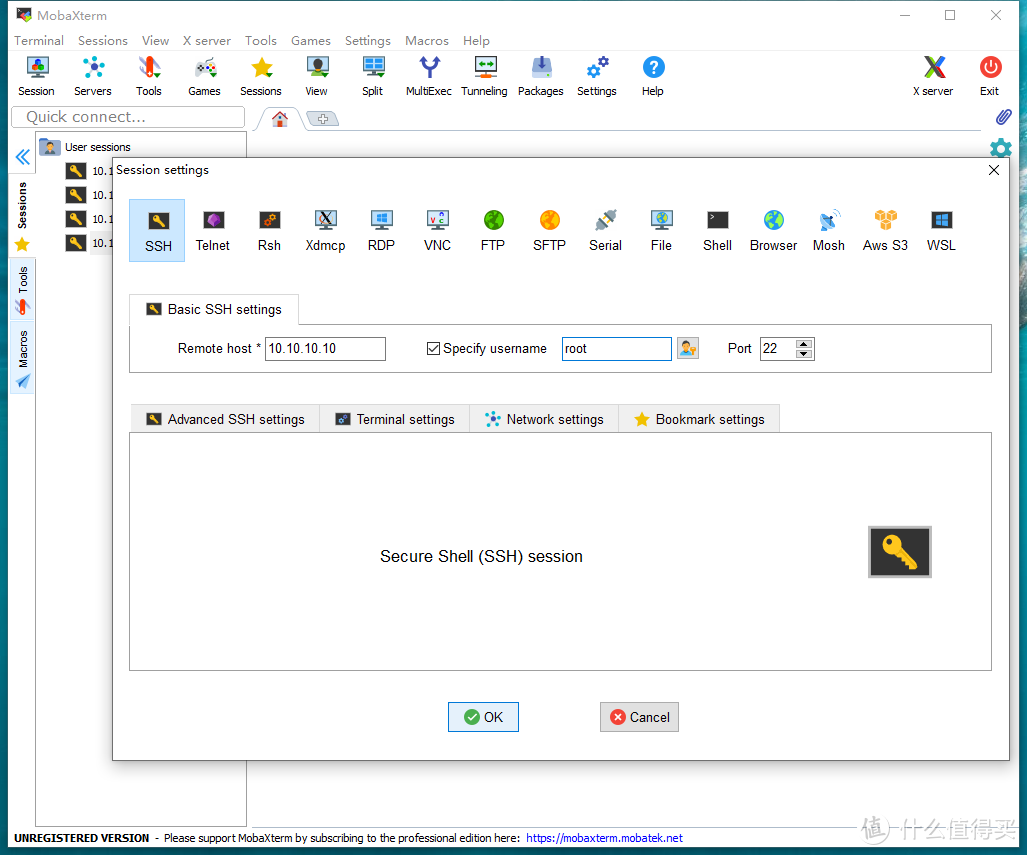
Task: Open the Packages toolbar icon
Action: 541,76
